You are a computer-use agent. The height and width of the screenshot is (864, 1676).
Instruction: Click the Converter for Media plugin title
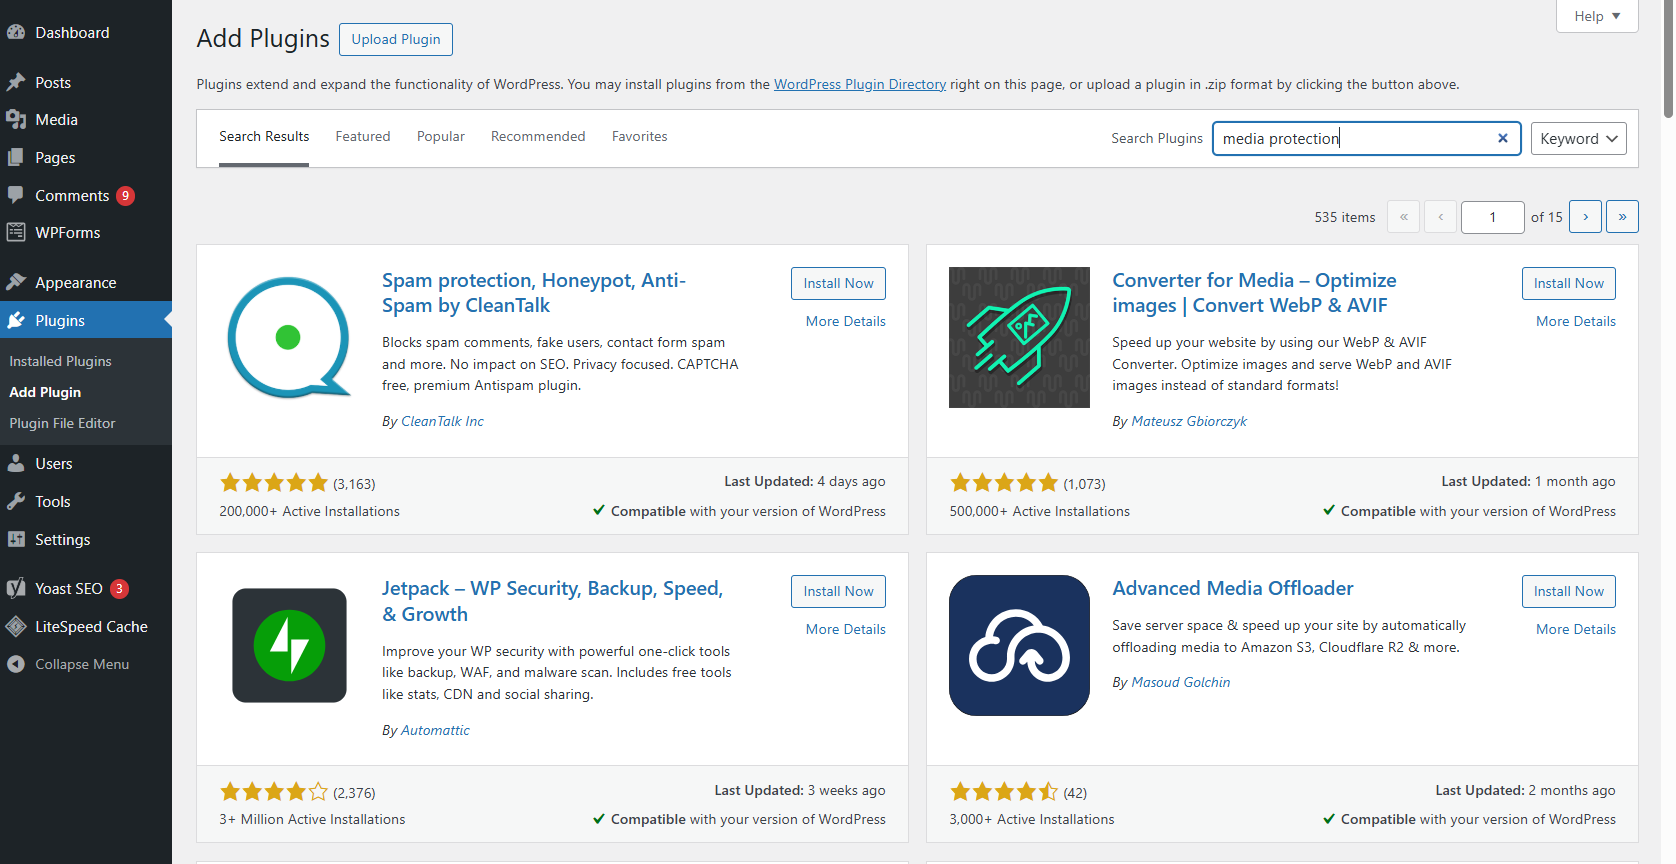click(x=1254, y=293)
